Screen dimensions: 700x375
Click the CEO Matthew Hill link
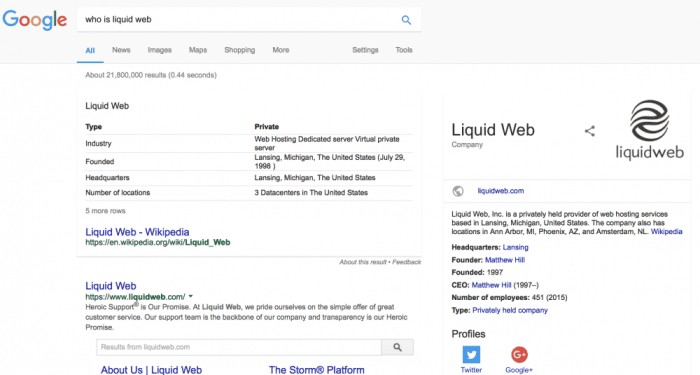pos(492,285)
